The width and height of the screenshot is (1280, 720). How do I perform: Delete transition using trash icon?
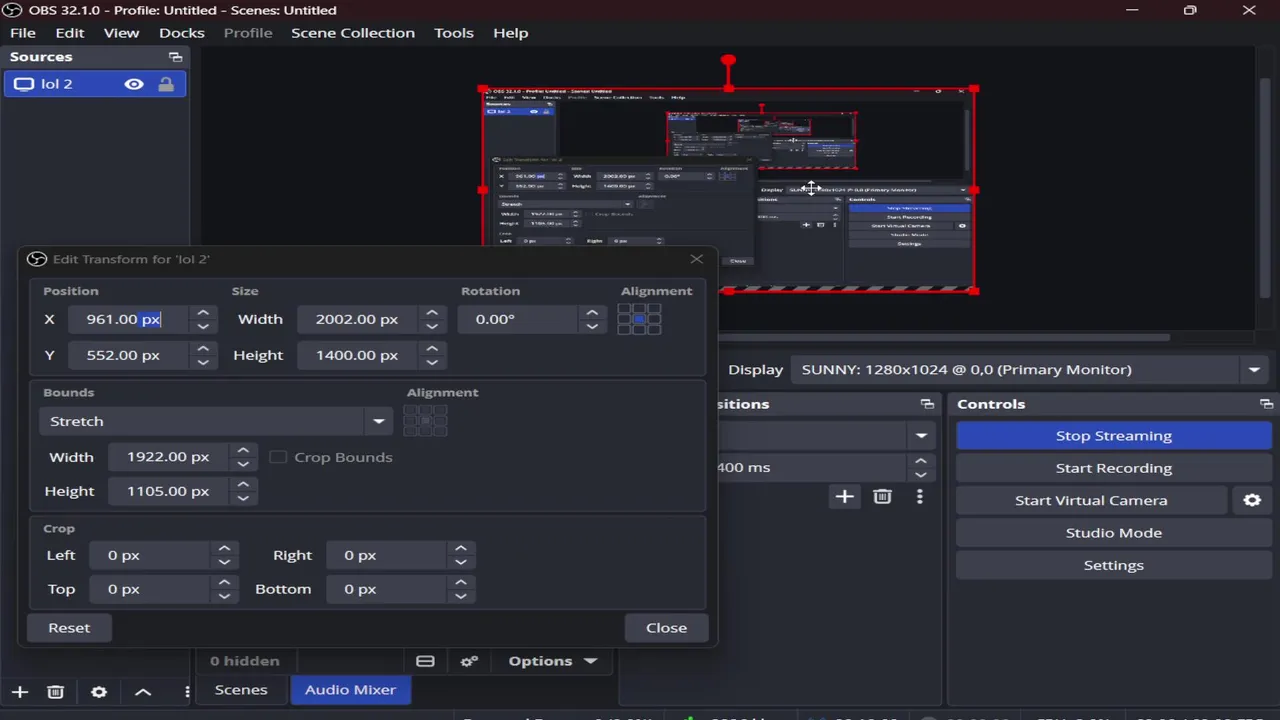pyautogui.click(x=882, y=496)
